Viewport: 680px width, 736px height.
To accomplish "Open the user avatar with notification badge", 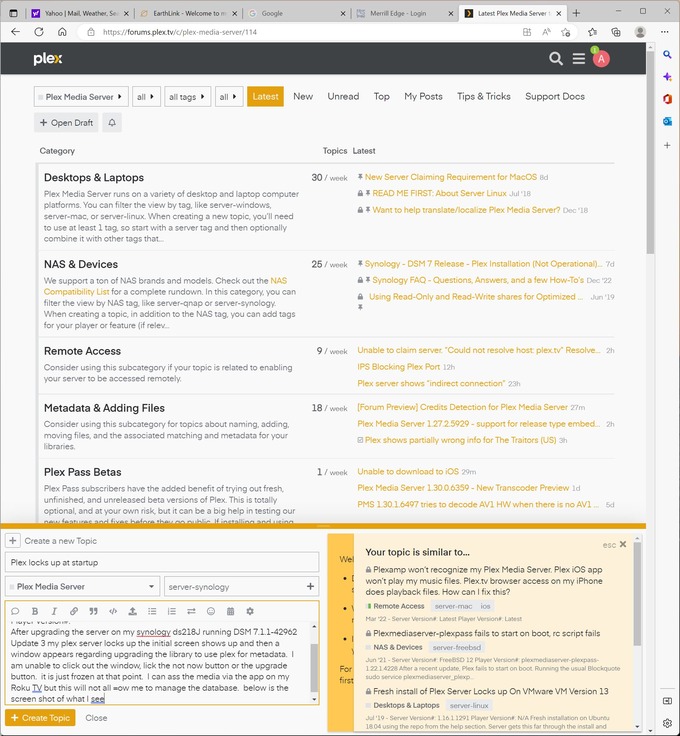I will pos(601,59).
